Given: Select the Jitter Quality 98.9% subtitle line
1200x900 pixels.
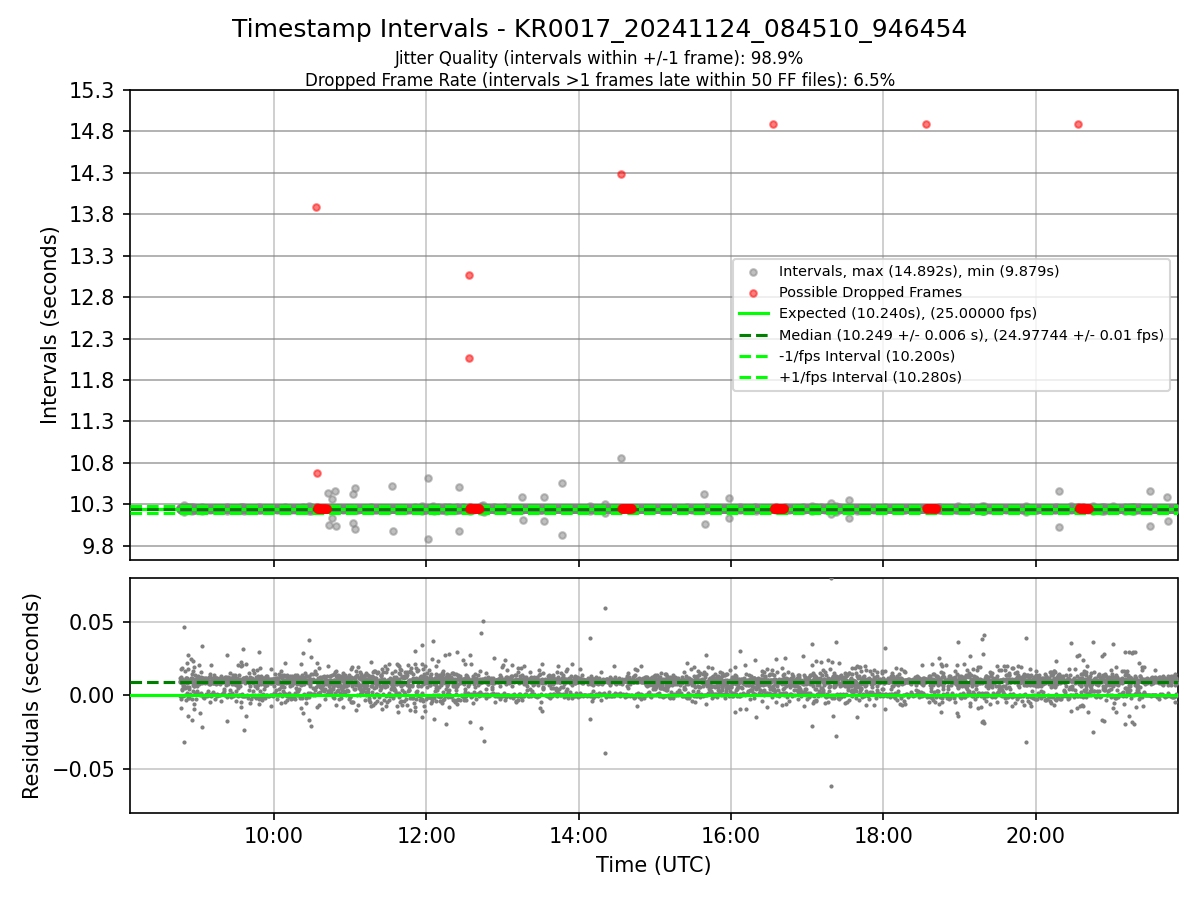Looking at the screenshot, I should coord(599,58).
